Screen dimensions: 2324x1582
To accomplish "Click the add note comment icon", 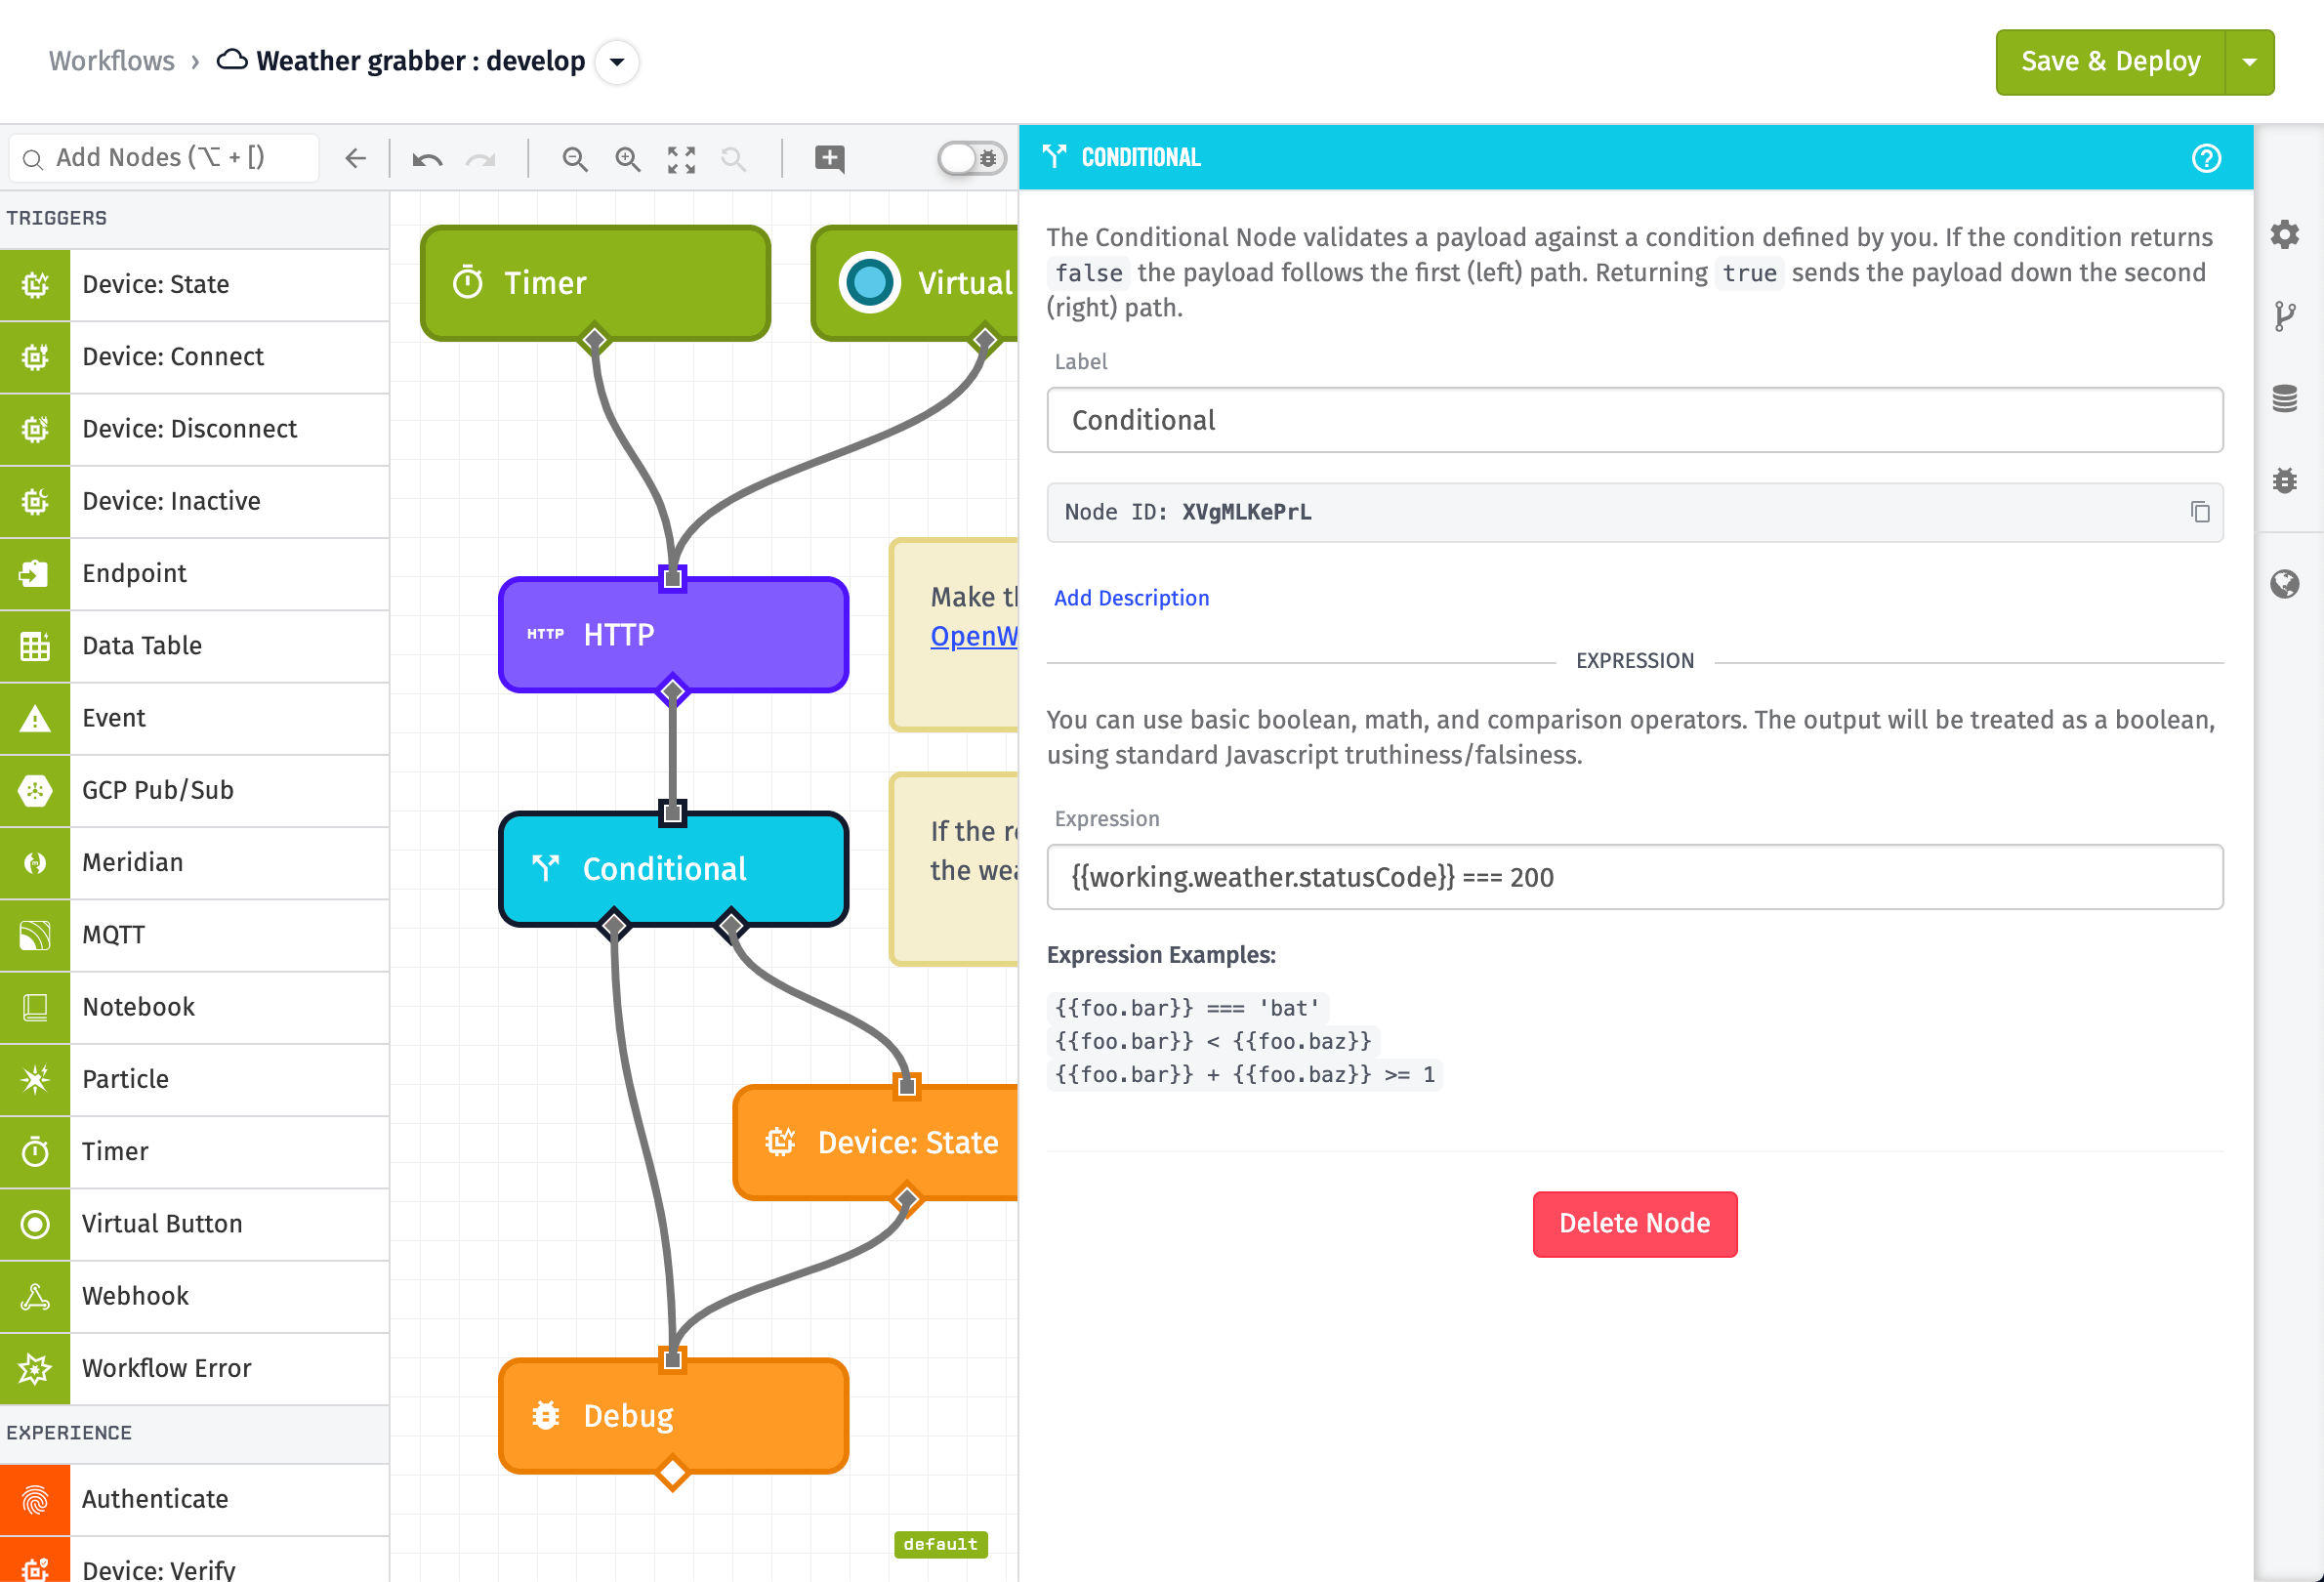I will (830, 158).
